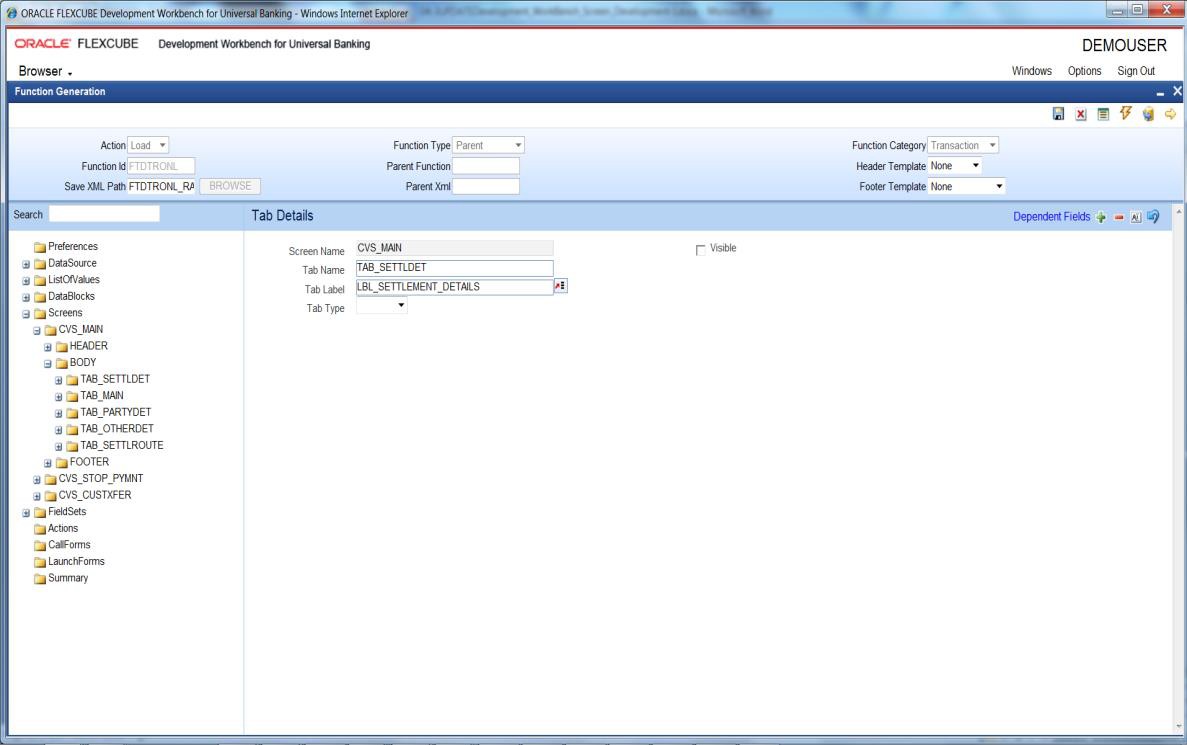
Task: Expand the DataBlocks tree node
Action: [26, 298]
